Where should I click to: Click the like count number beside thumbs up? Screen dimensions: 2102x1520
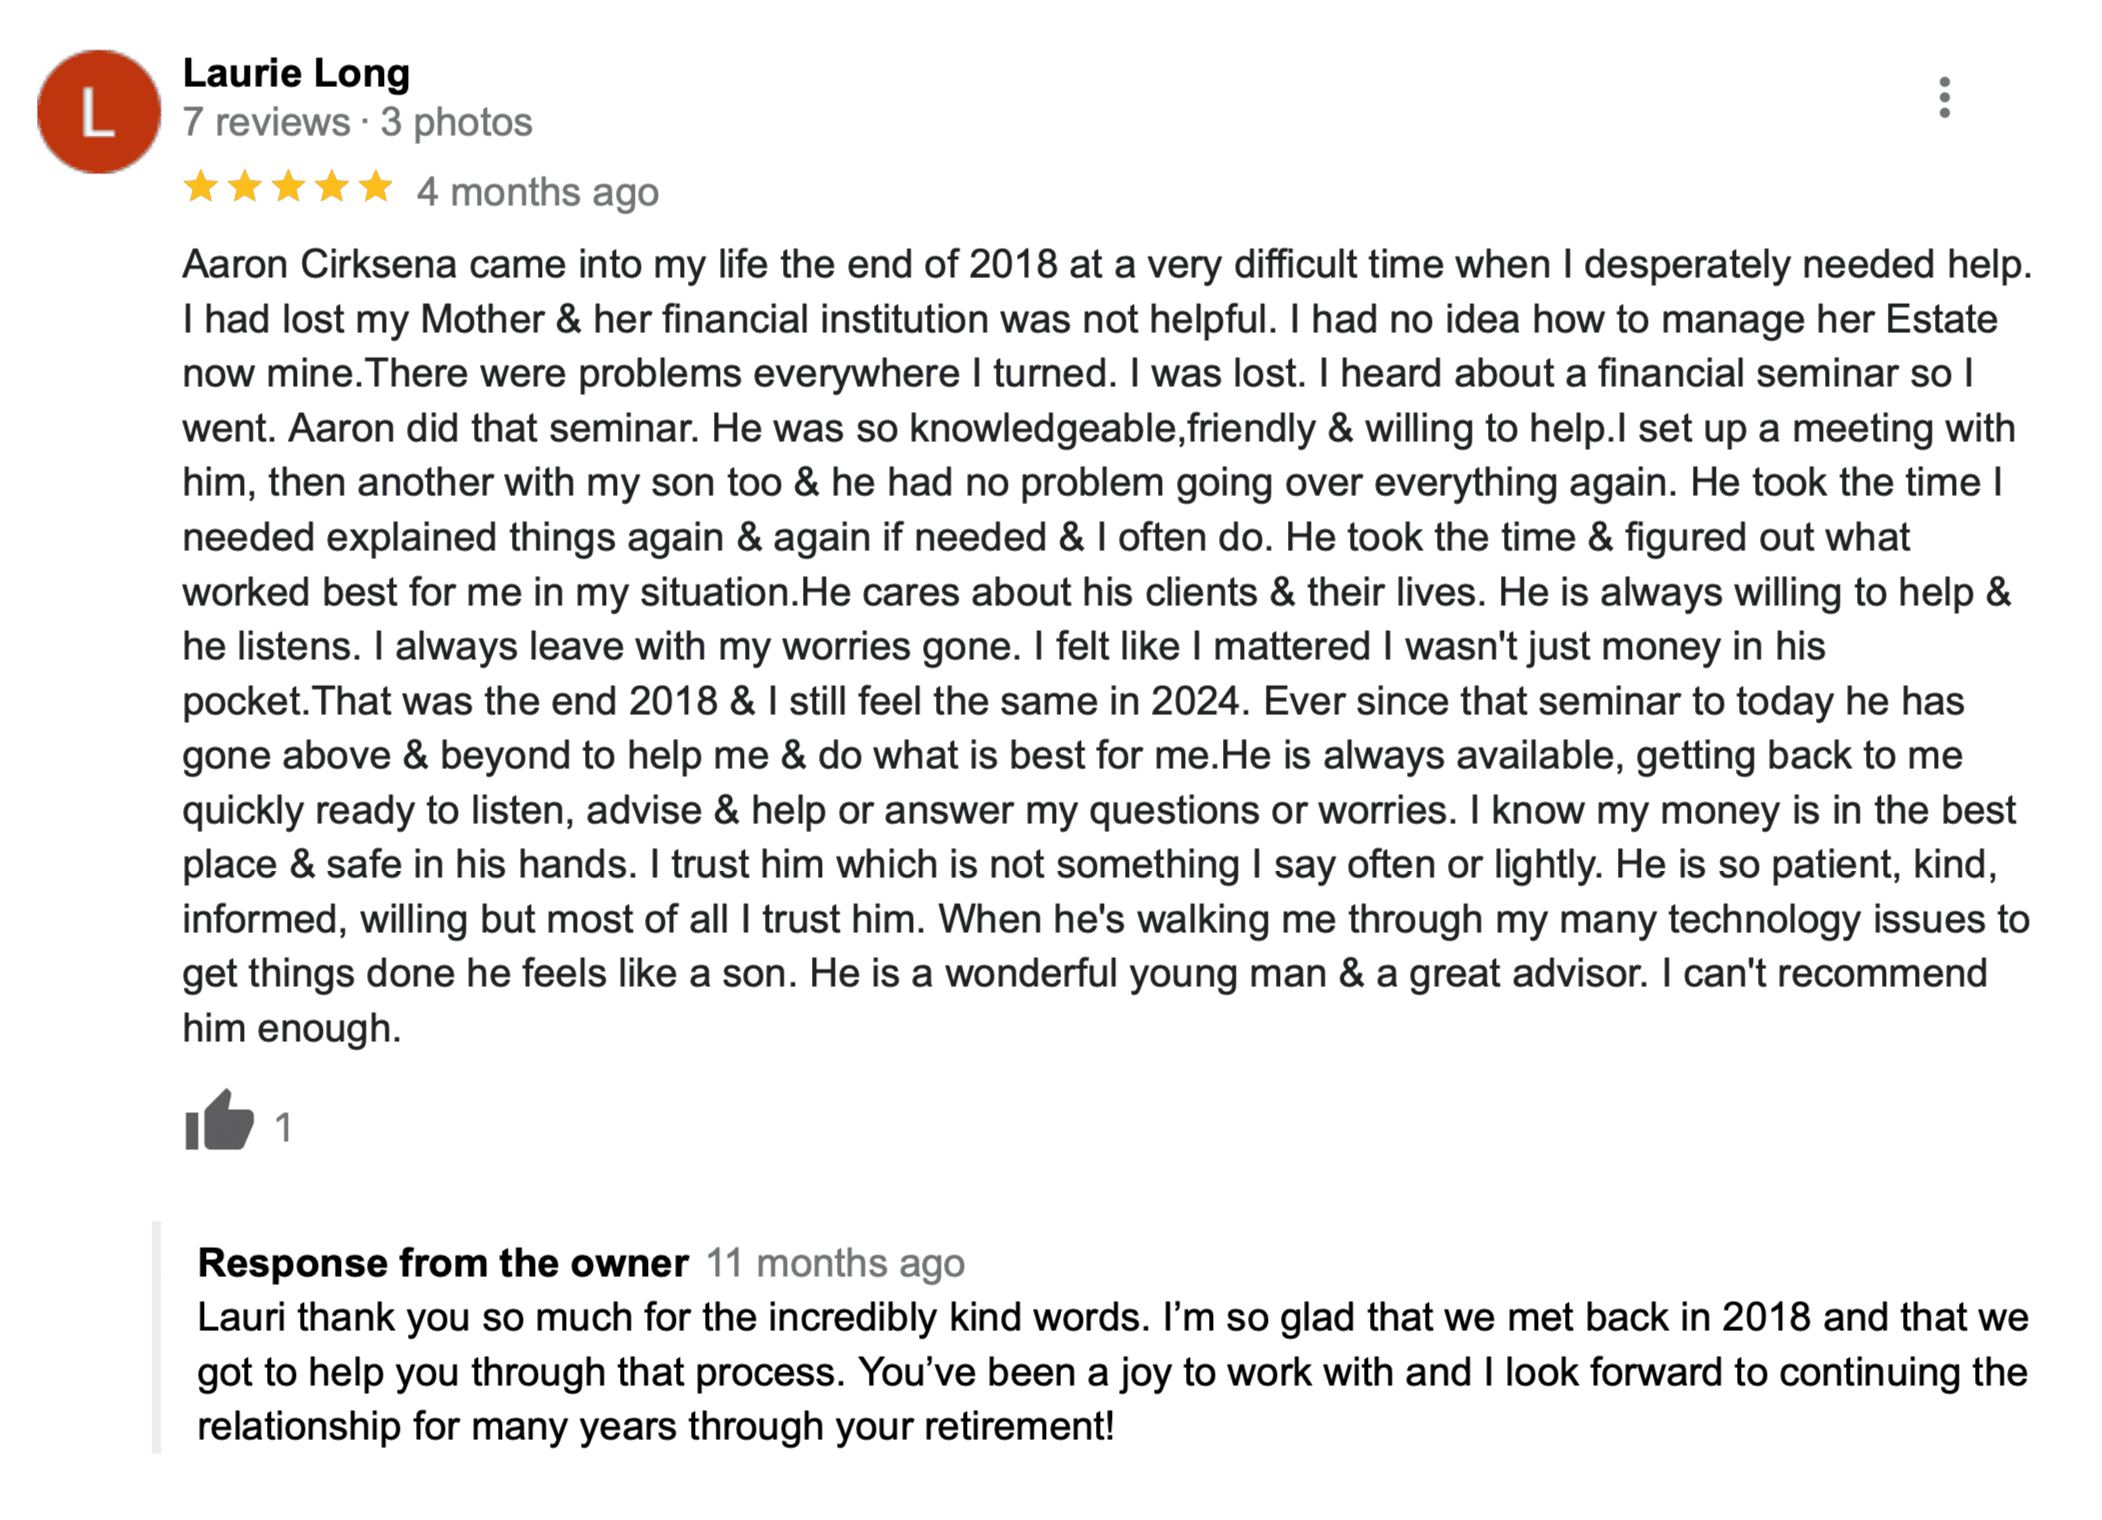coord(283,1128)
